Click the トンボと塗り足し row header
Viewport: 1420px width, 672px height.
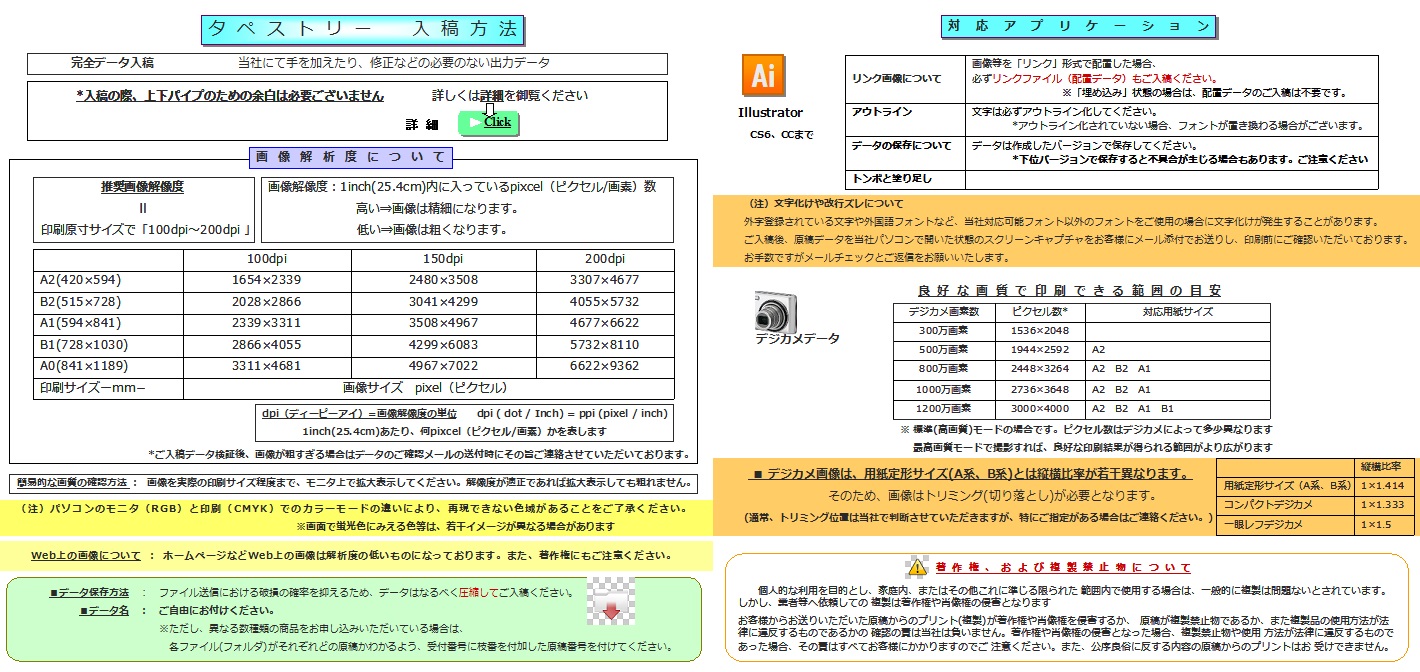905,180
